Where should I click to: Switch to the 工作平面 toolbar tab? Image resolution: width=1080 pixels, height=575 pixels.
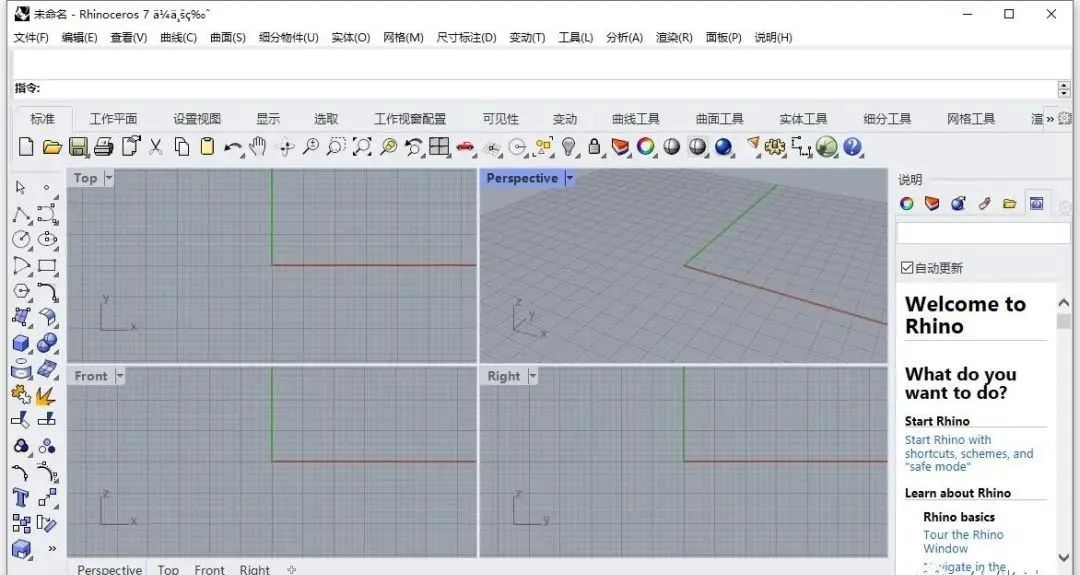[x=113, y=118]
